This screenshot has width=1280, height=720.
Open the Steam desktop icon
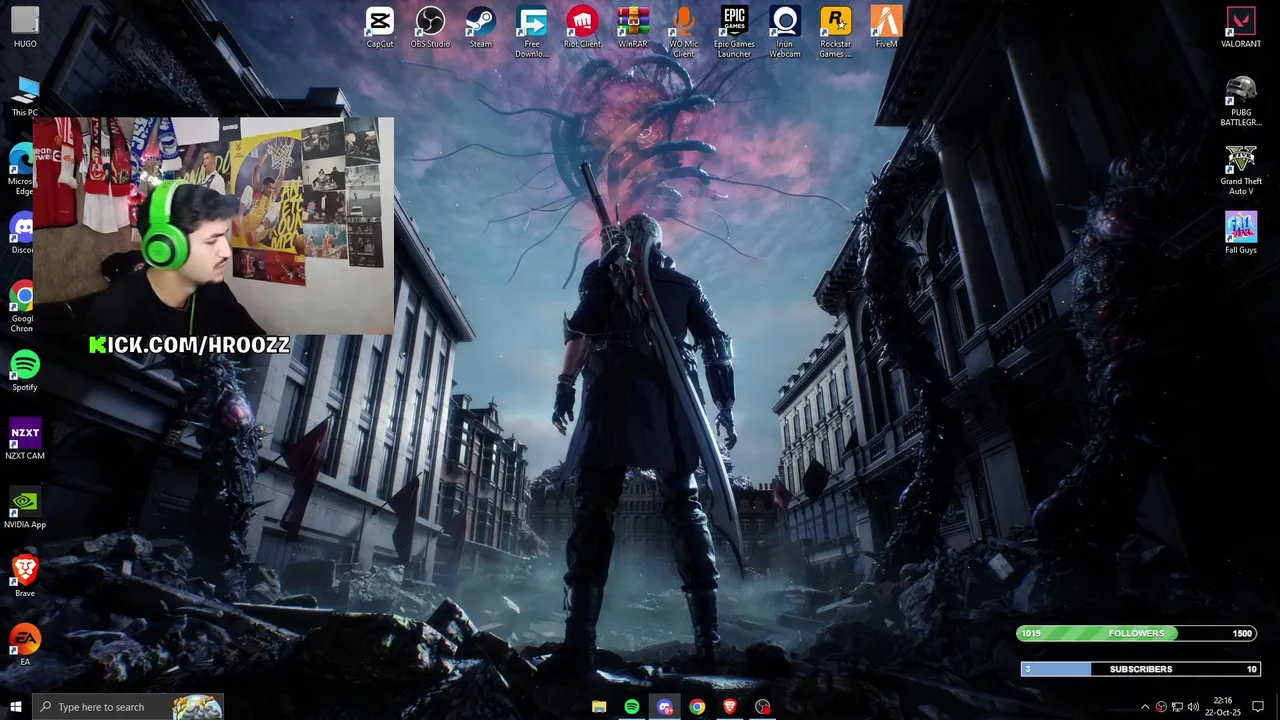[481, 27]
